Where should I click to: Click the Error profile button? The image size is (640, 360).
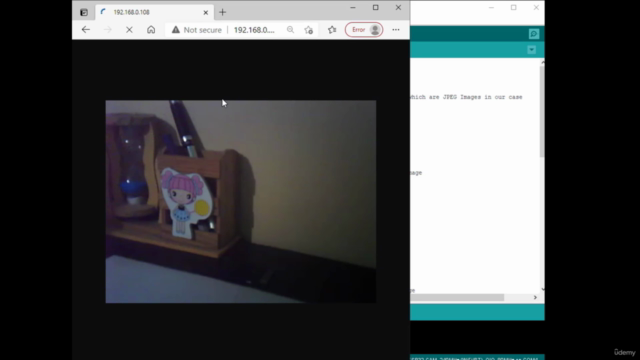364,30
